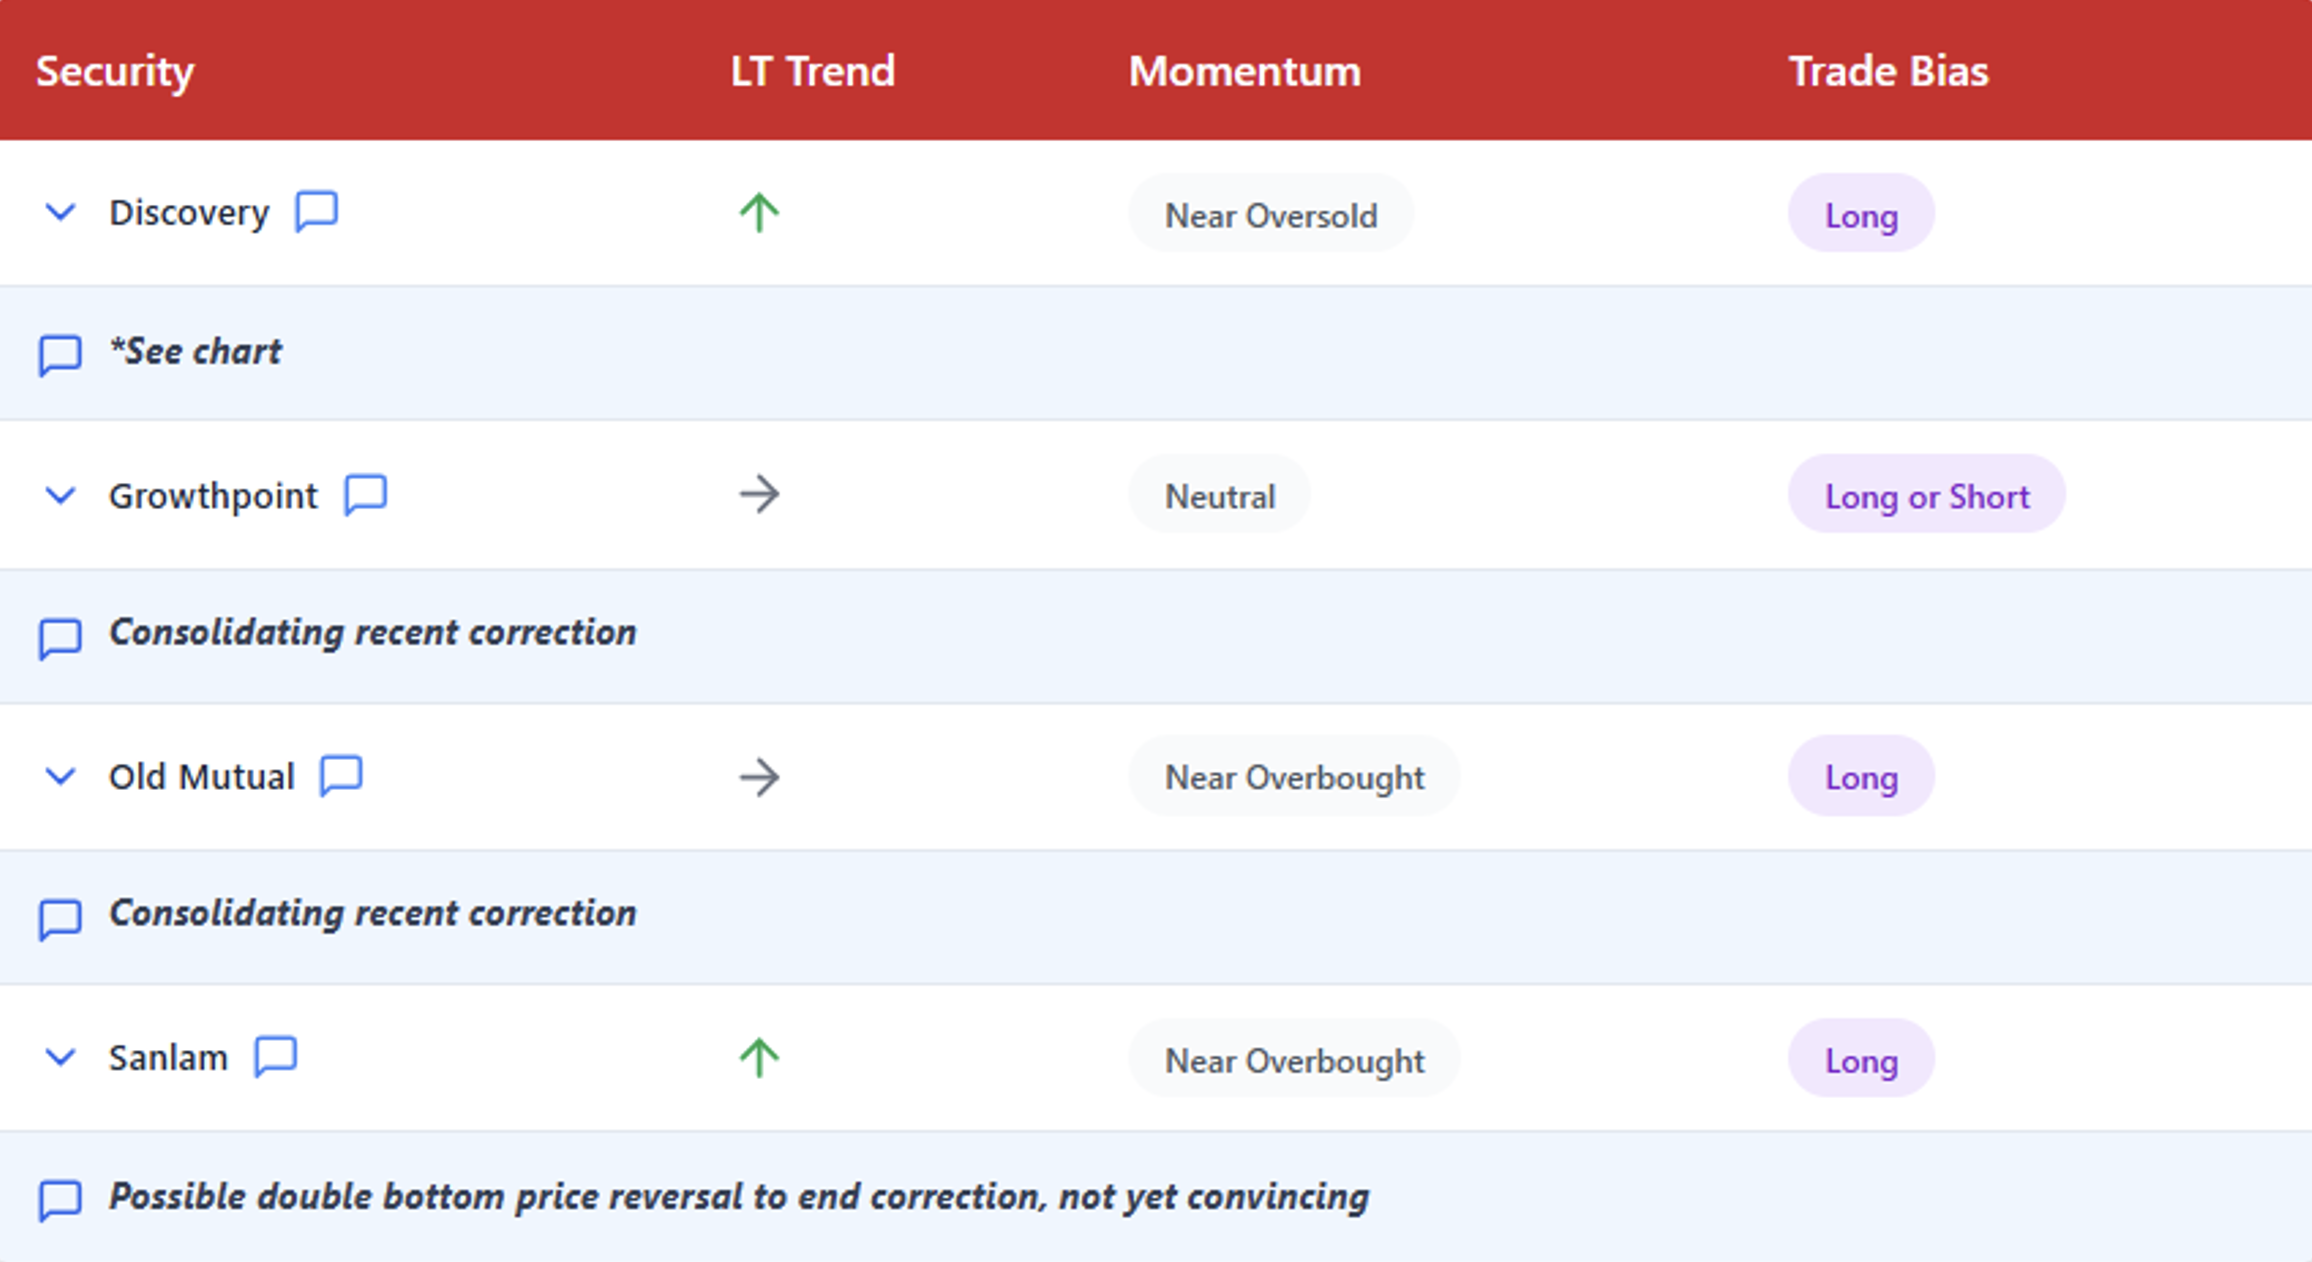
Task: Click green up arrow in Discovery row
Action: 759,212
